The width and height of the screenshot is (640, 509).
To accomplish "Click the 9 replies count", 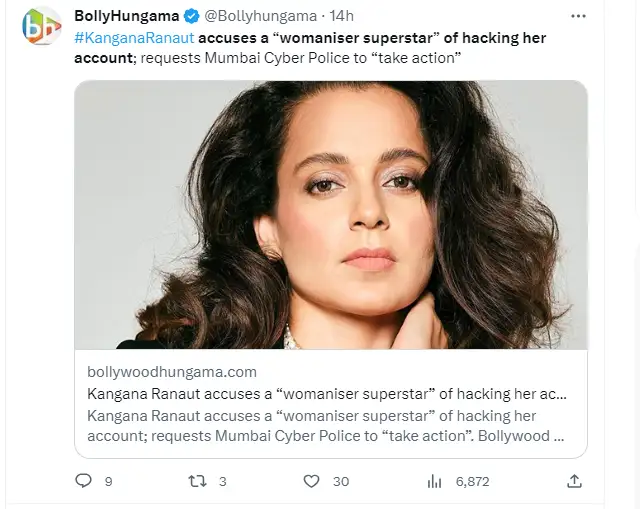I will point(108,481).
